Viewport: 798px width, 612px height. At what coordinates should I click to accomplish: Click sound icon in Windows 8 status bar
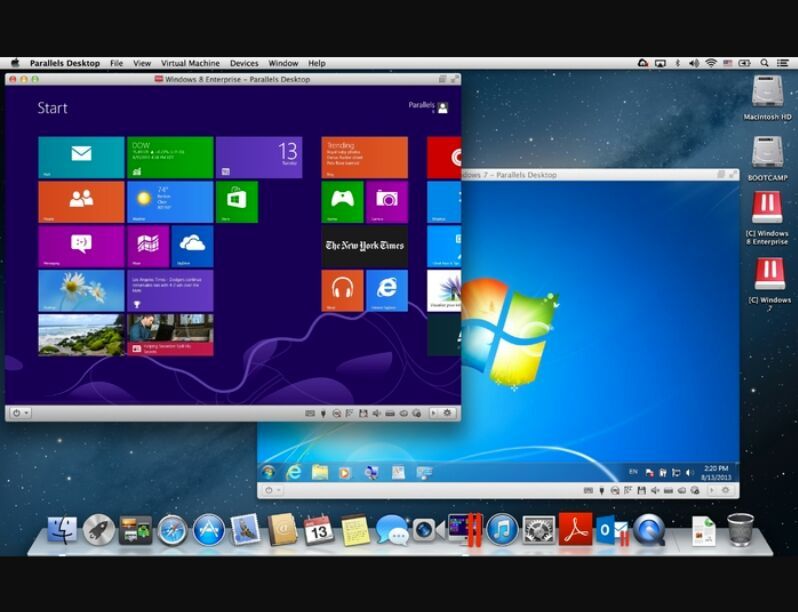point(376,413)
